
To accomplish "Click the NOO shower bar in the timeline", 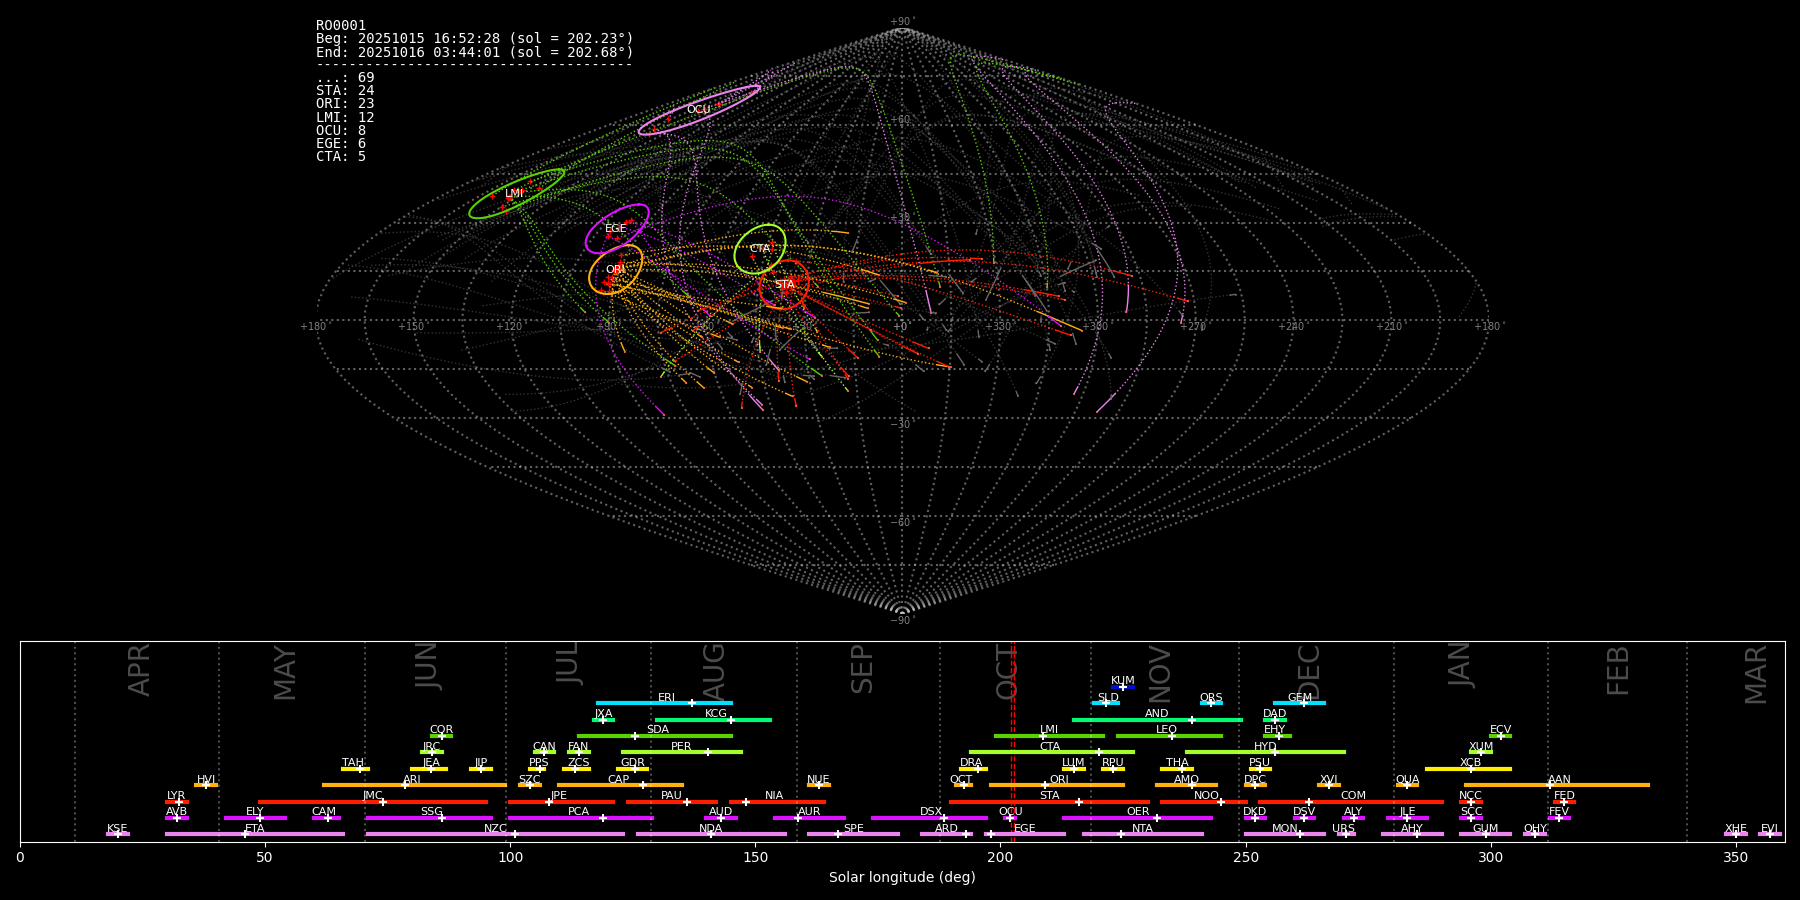I will 1204,802.
